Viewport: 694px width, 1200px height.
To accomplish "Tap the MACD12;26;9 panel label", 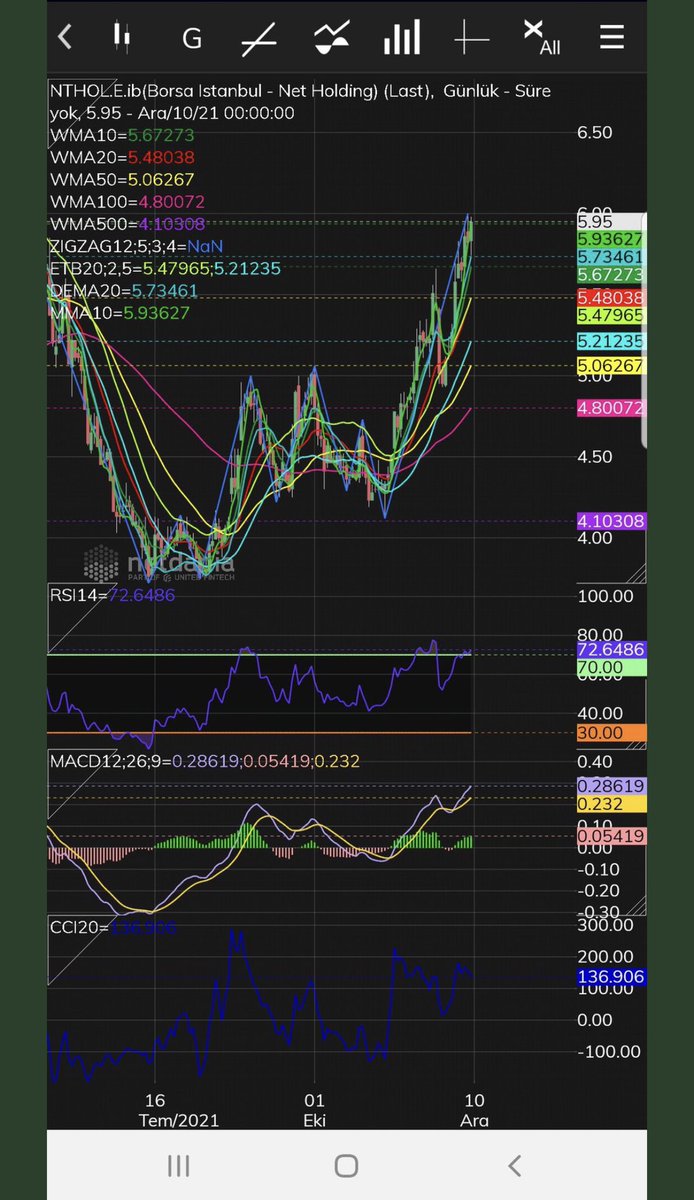I will (204, 761).
